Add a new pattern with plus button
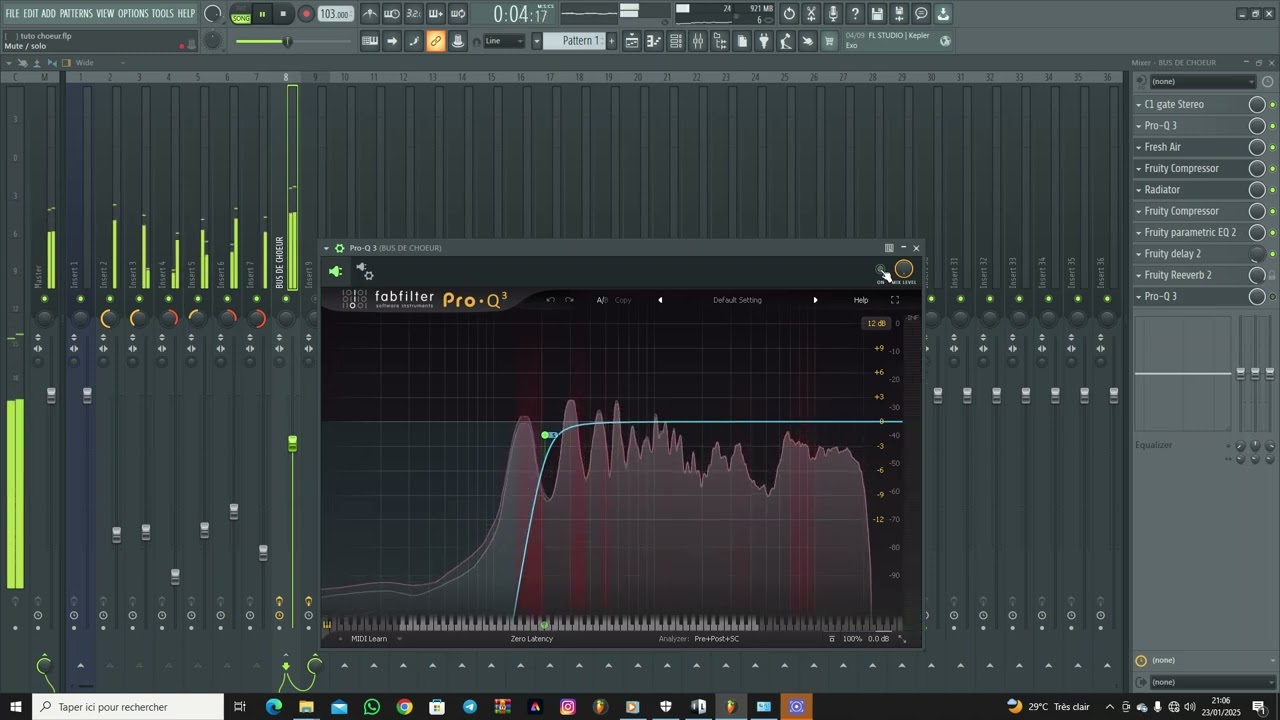The image size is (1280, 720). [612, 41]
